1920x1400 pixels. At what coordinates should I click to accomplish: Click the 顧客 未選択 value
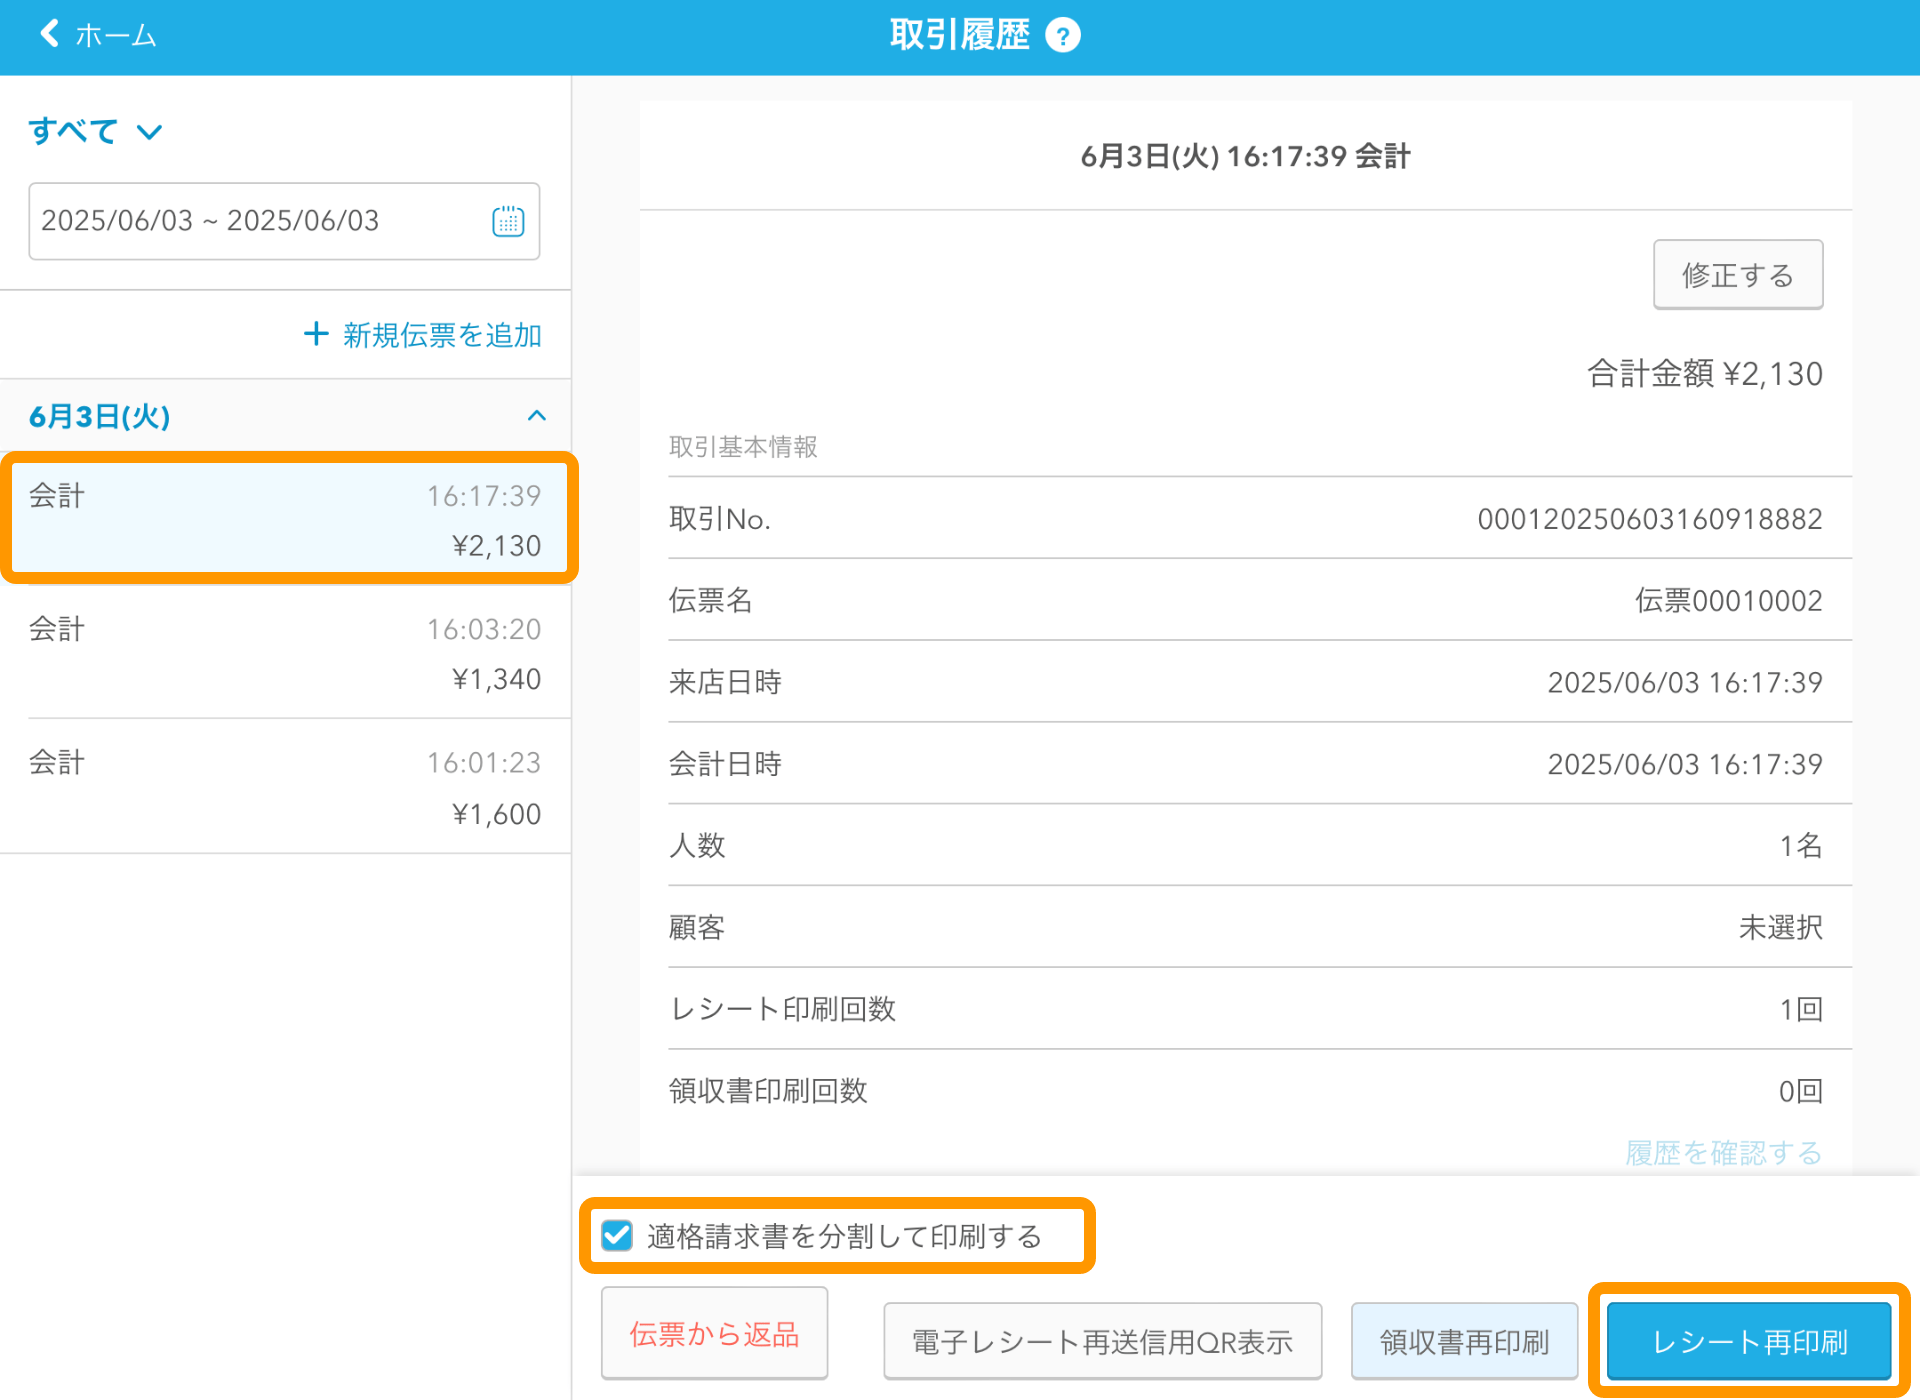[1780, 927]
